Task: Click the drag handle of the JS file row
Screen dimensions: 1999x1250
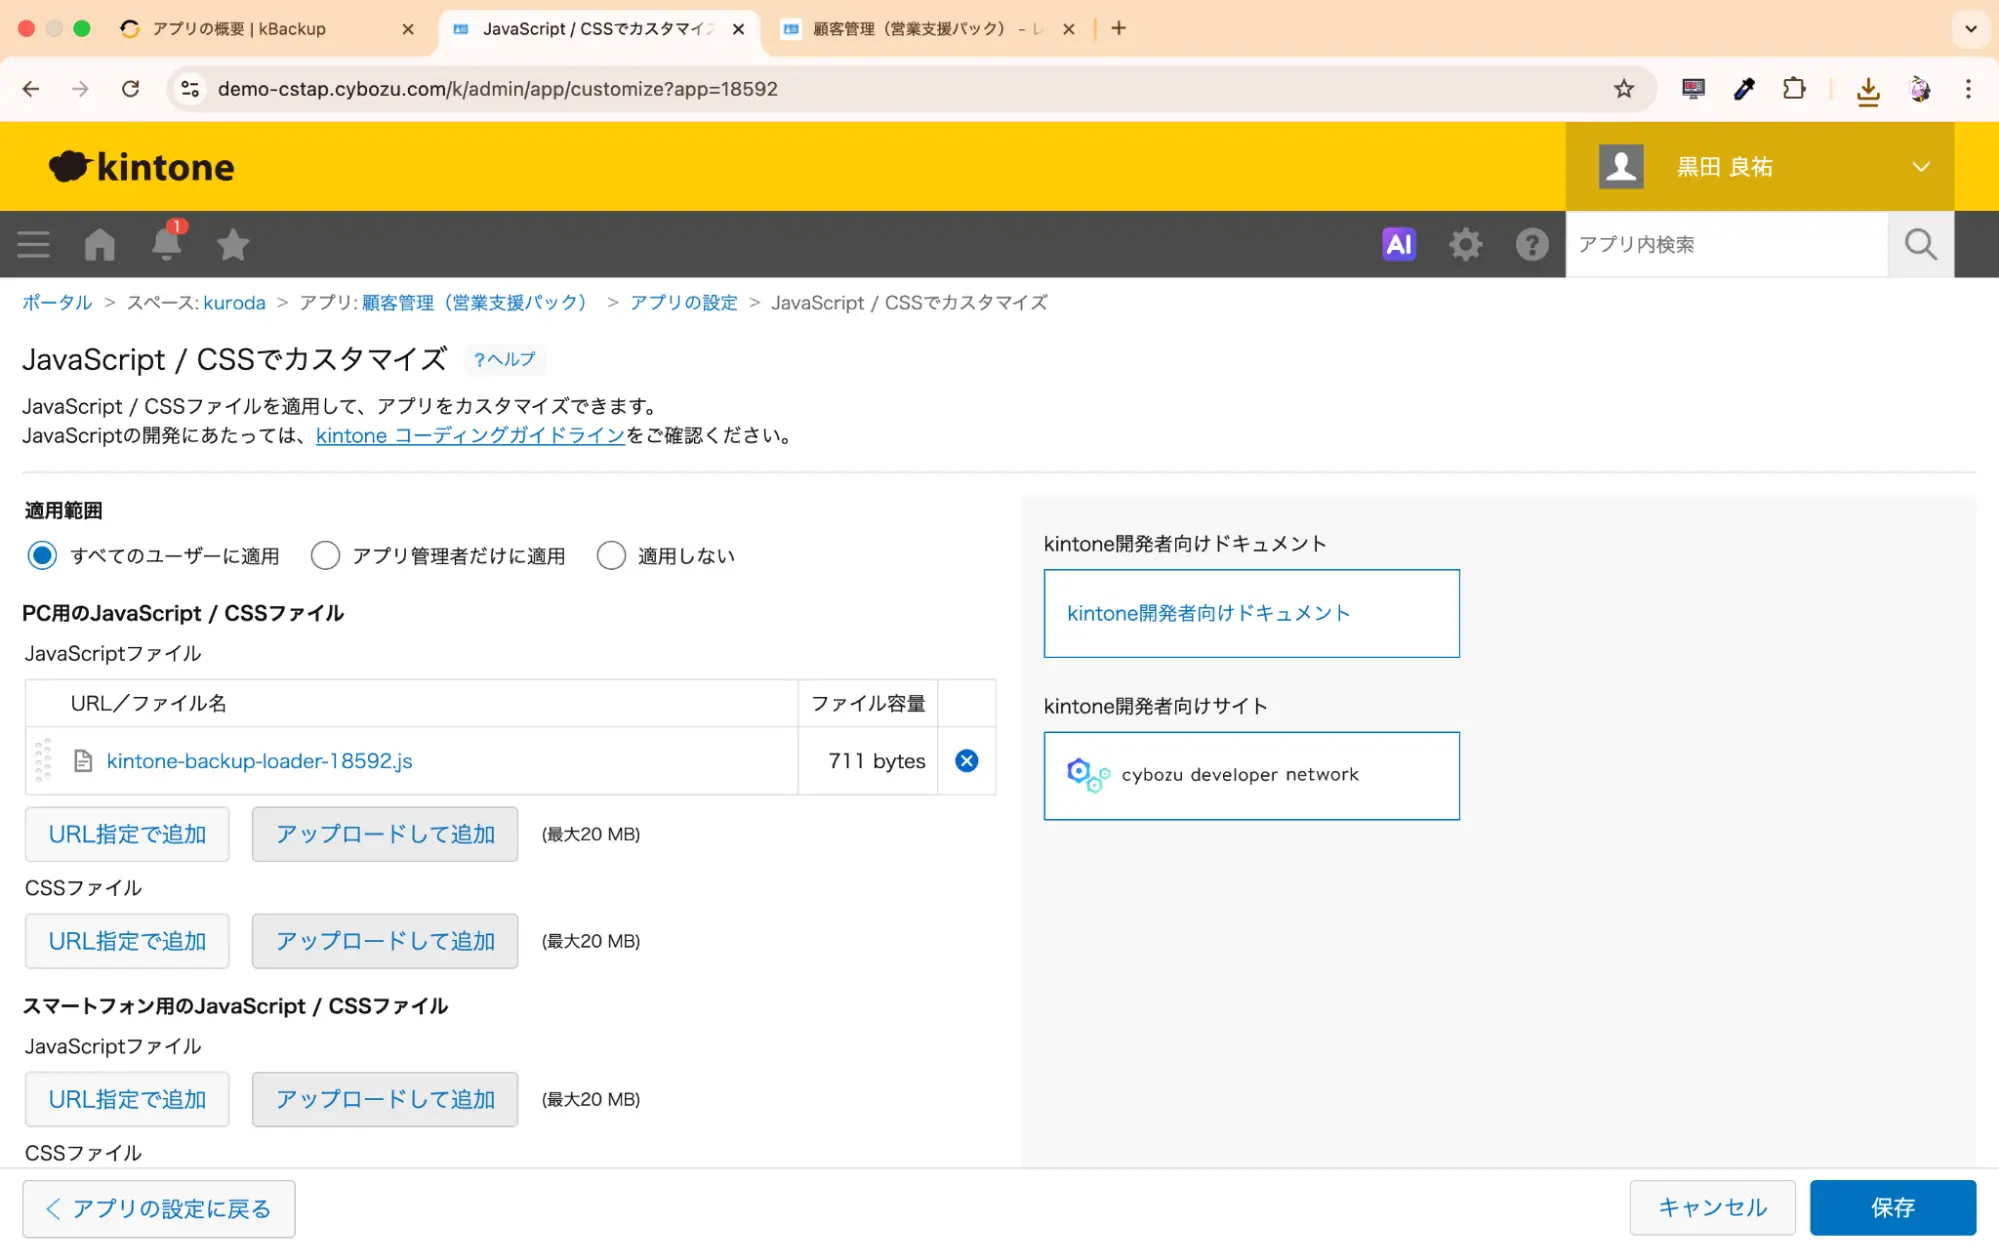Action: coord(43,761)
